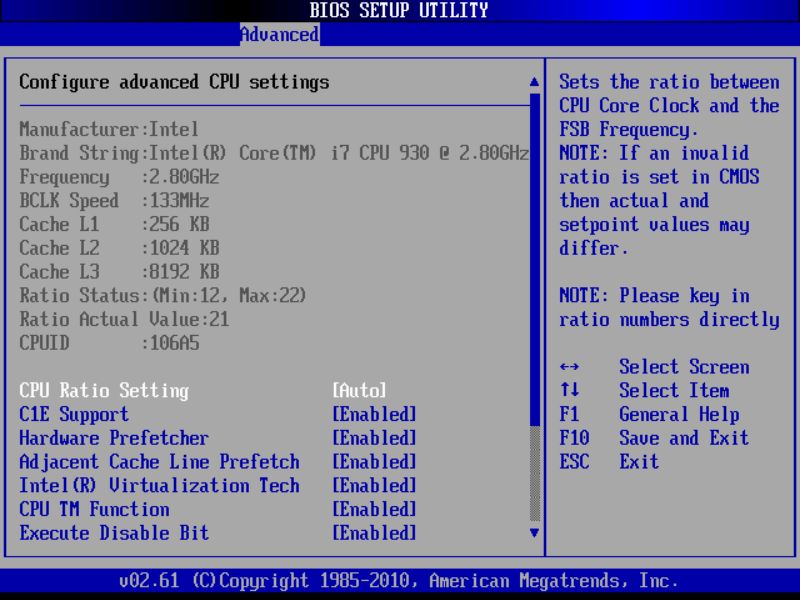Open the CPU Ratio Setting option
Screen dimensions: 800x600
click(100, 390)
